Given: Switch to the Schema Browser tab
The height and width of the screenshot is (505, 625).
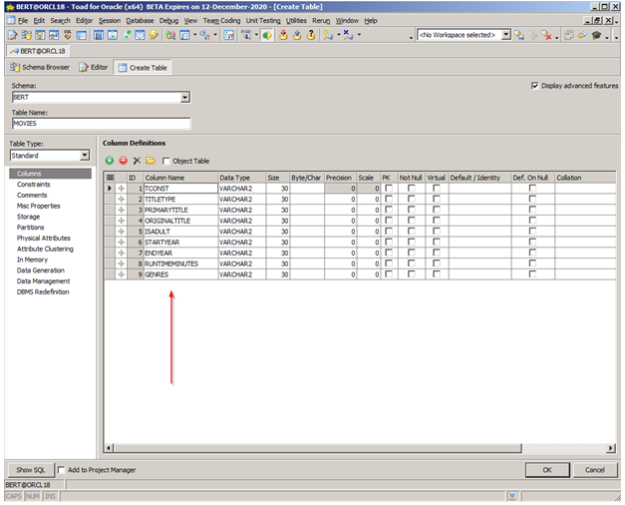Looking at the screenshot, I should pos(40,67).
